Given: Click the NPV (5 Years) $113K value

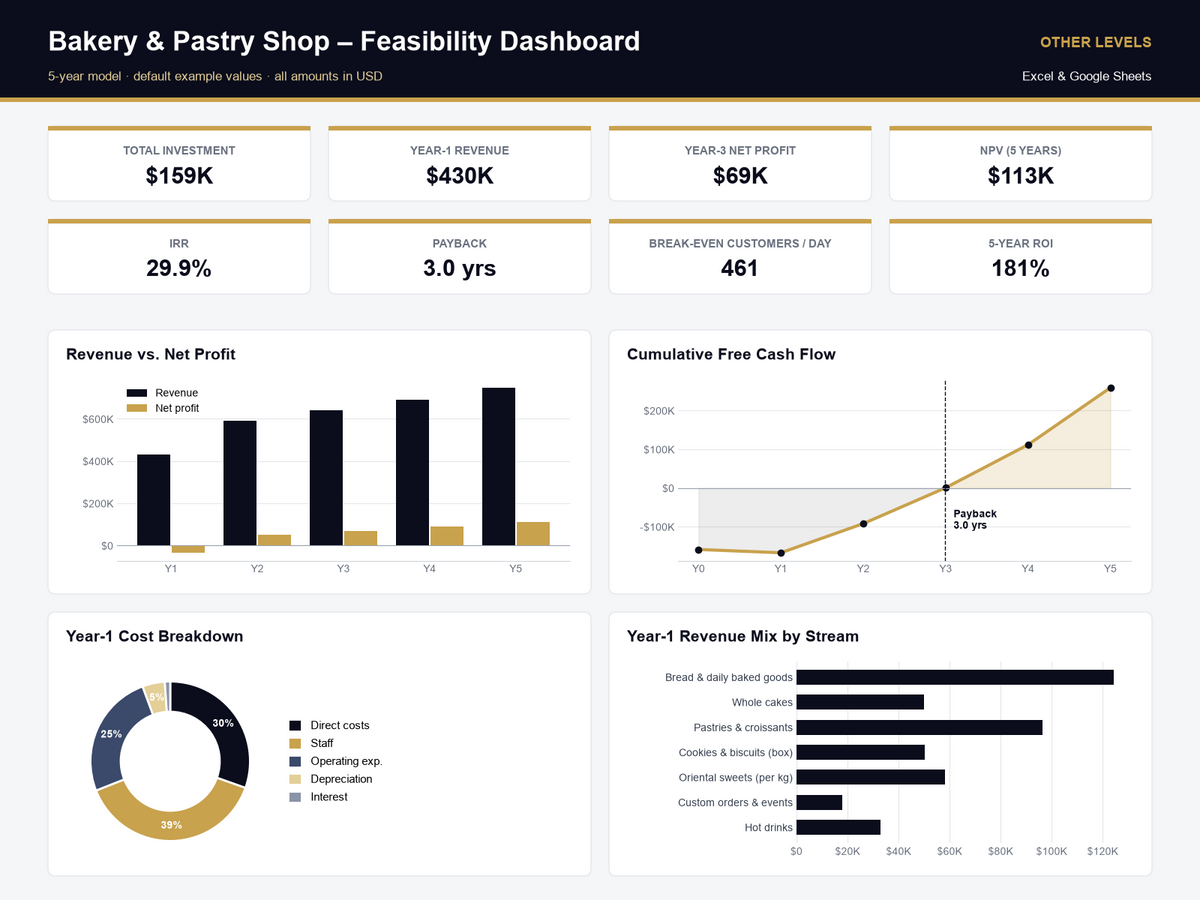Looking at the screenshot, I should pos(1020,176).
